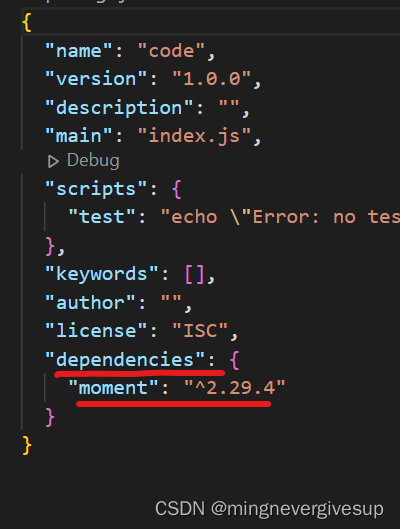Click the "code" value string
The width and height of the screenshot is (400, 529).
[171, 51]
